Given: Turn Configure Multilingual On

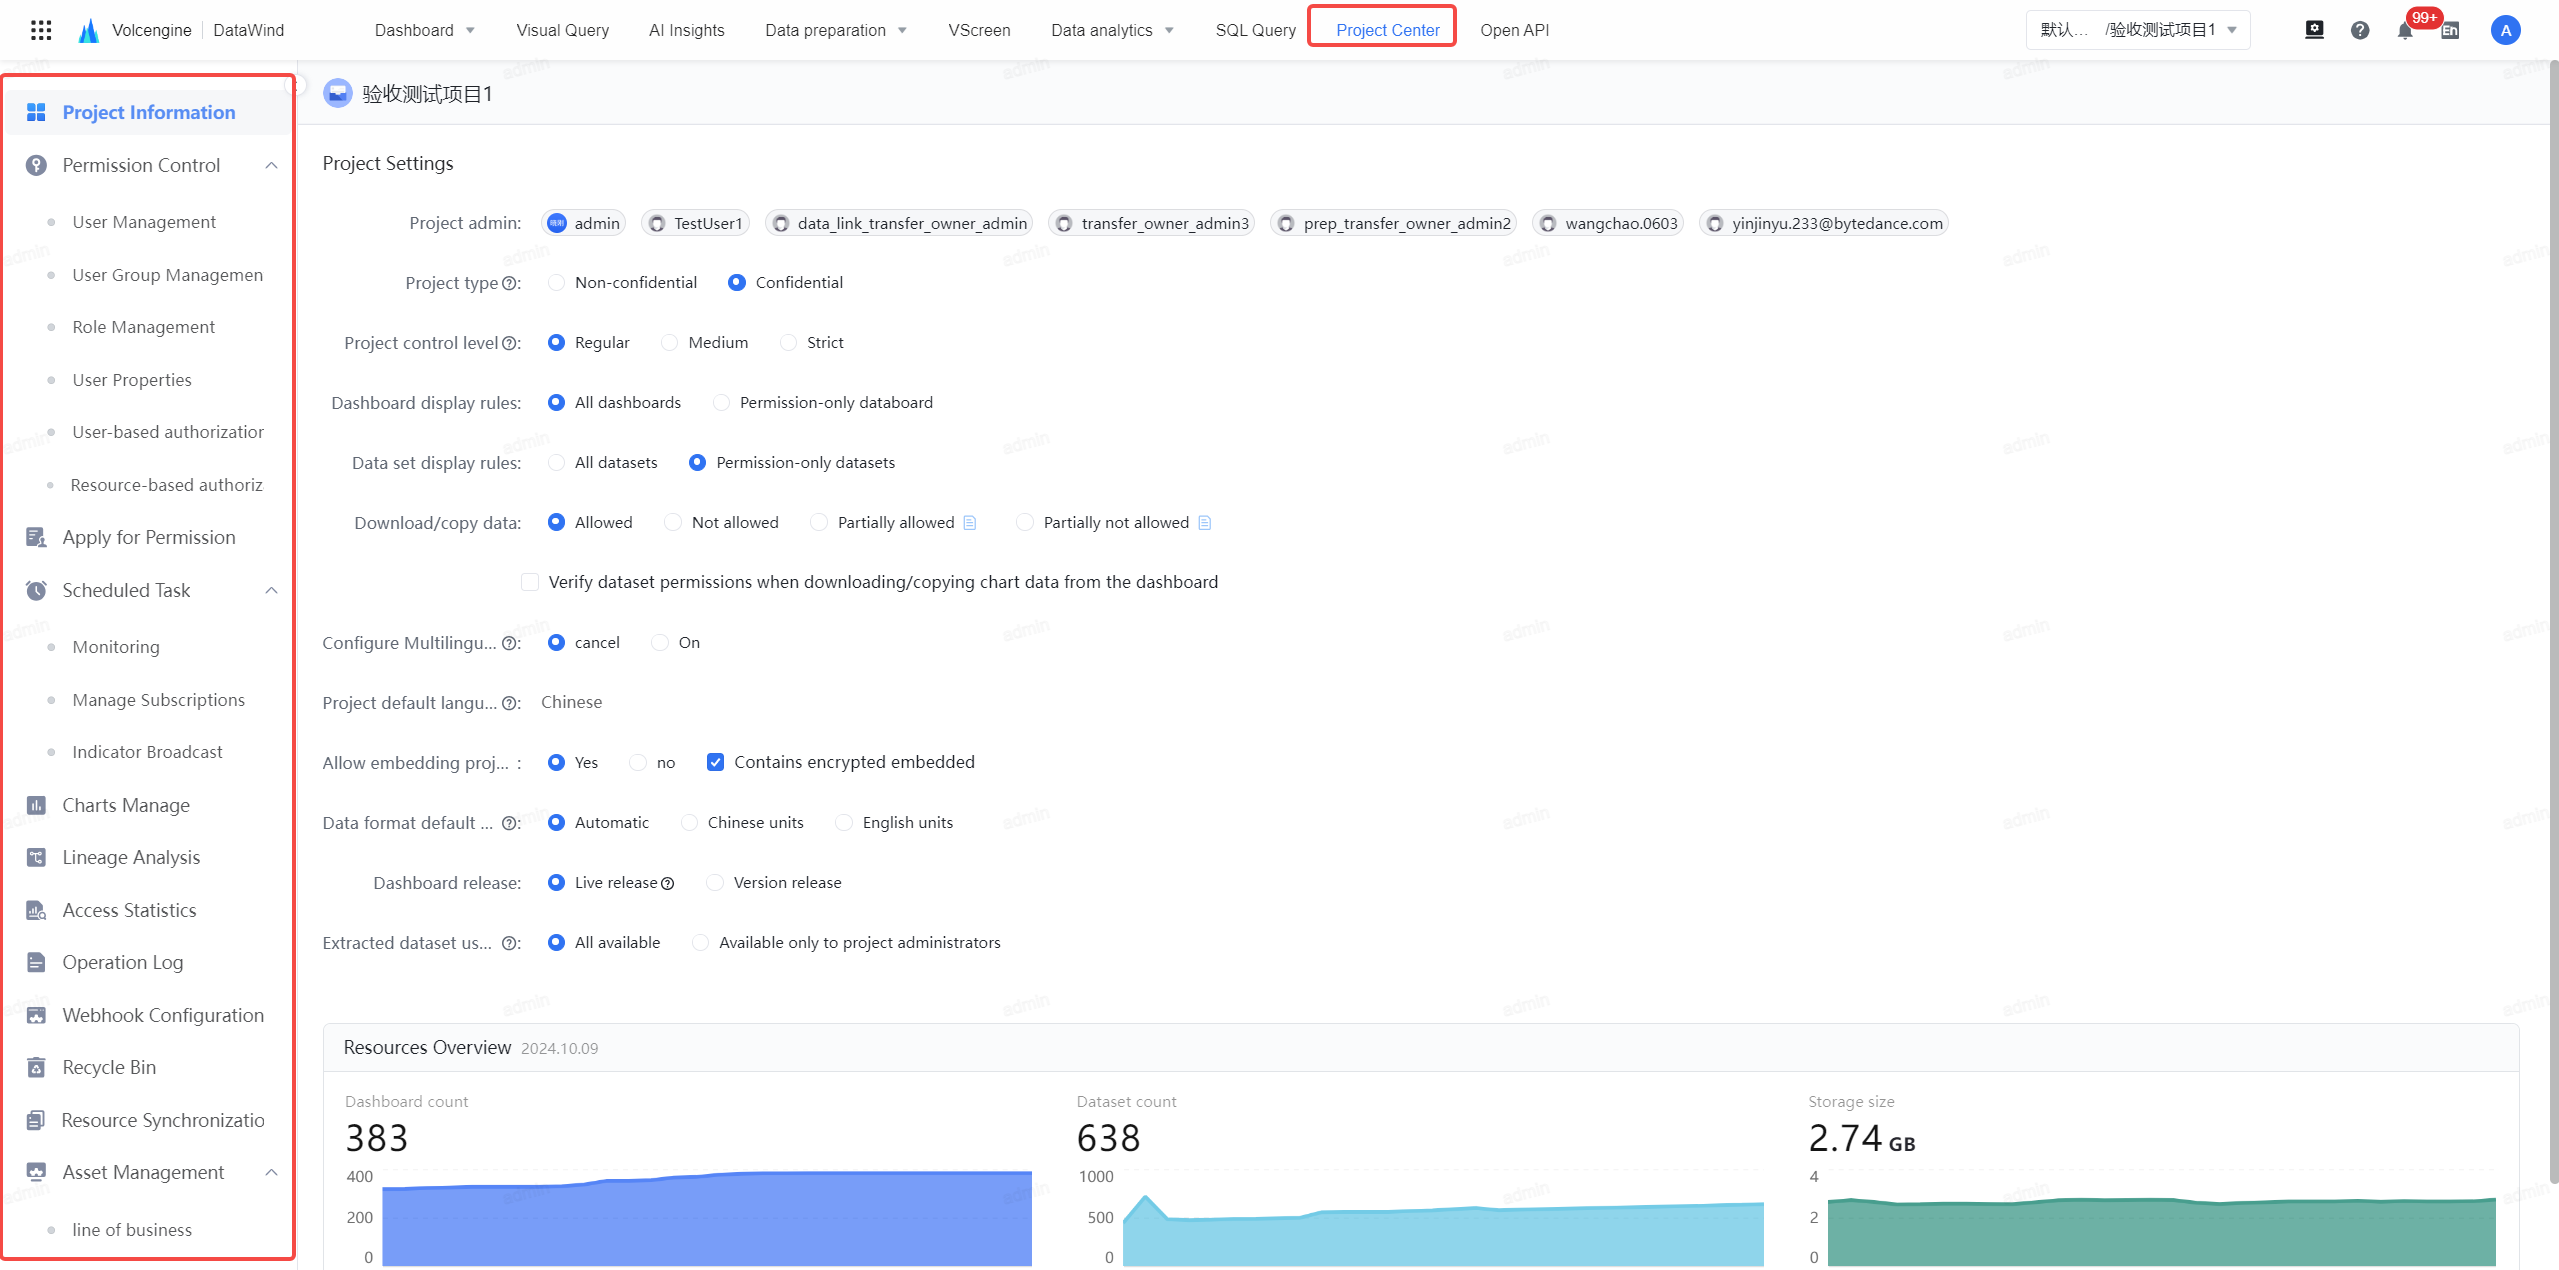Looking at the screenshot, I should [660, 642].
